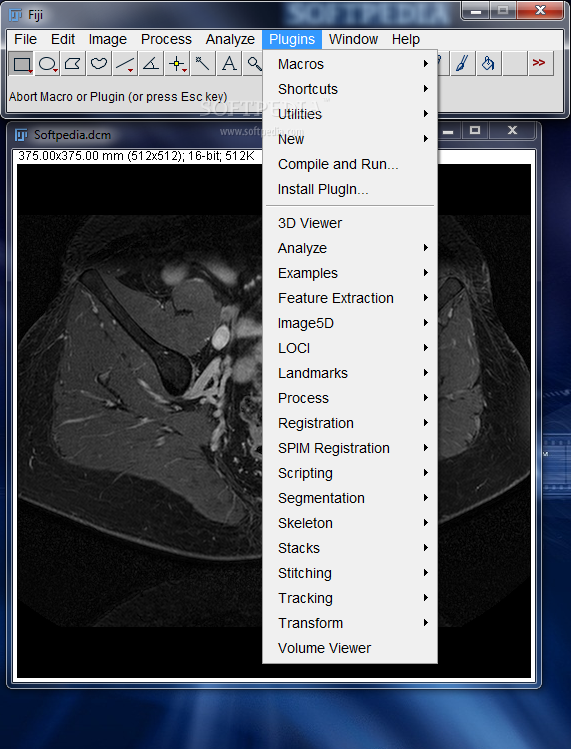Expand the Utilities submenu

tap(350, 114)
